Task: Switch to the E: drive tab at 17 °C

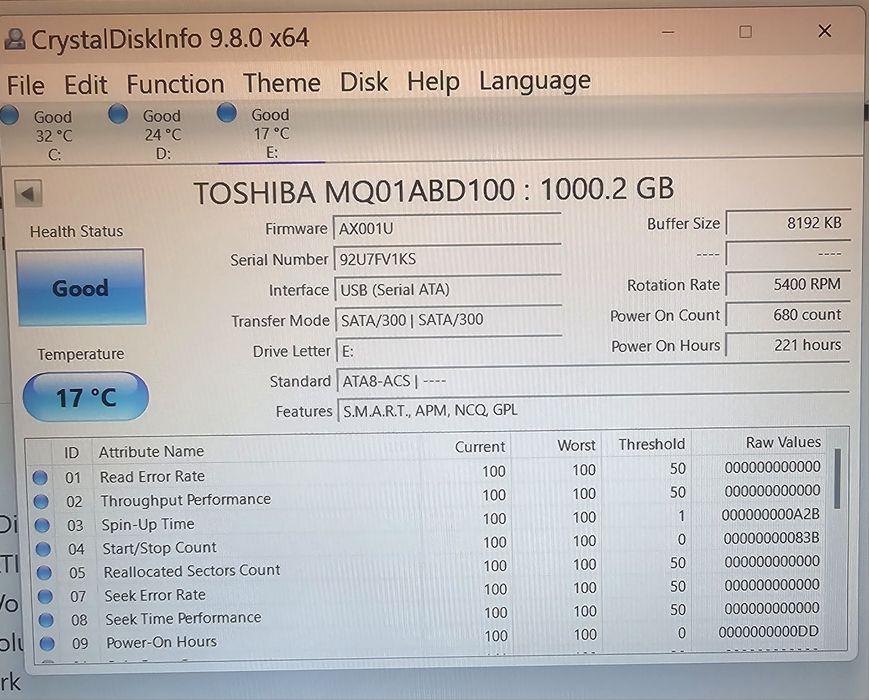Action: (272, 133)
